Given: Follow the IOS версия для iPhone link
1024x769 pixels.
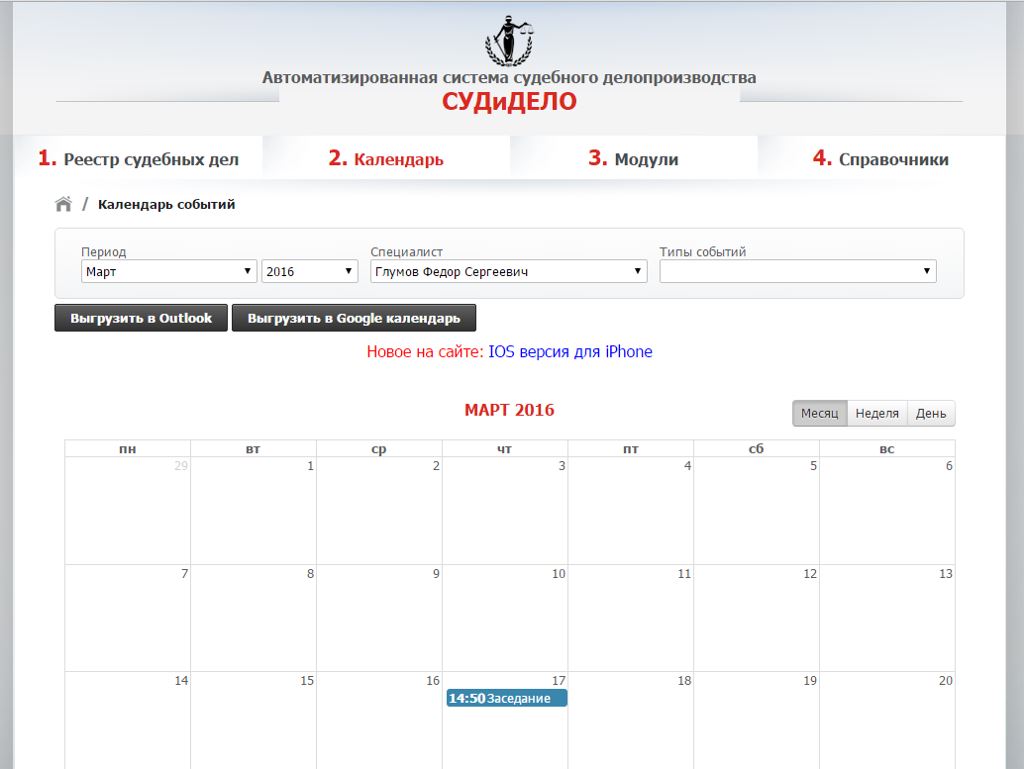Looking at the screenshot, I should tap(570, 352).
